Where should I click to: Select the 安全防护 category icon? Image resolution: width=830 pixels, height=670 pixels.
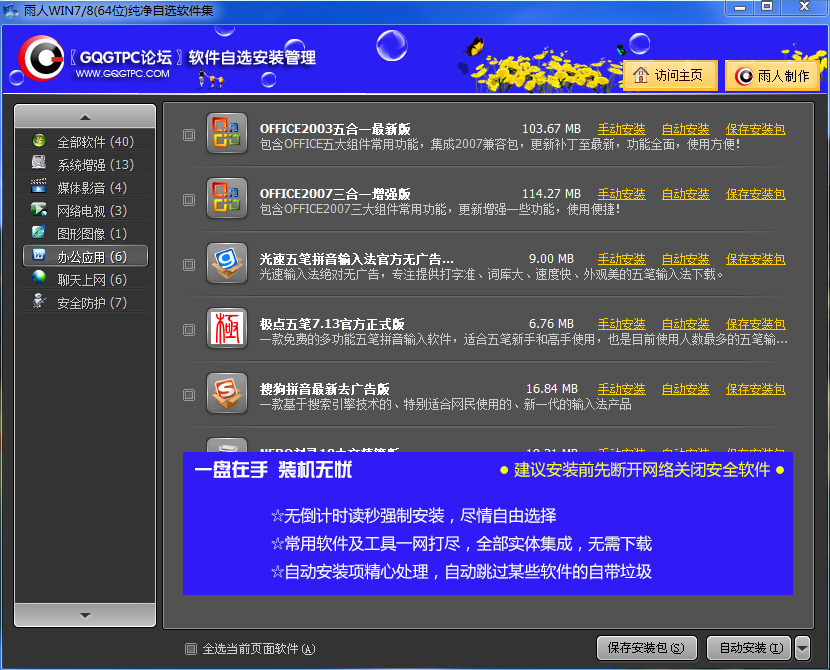click(x=39, y=303)
